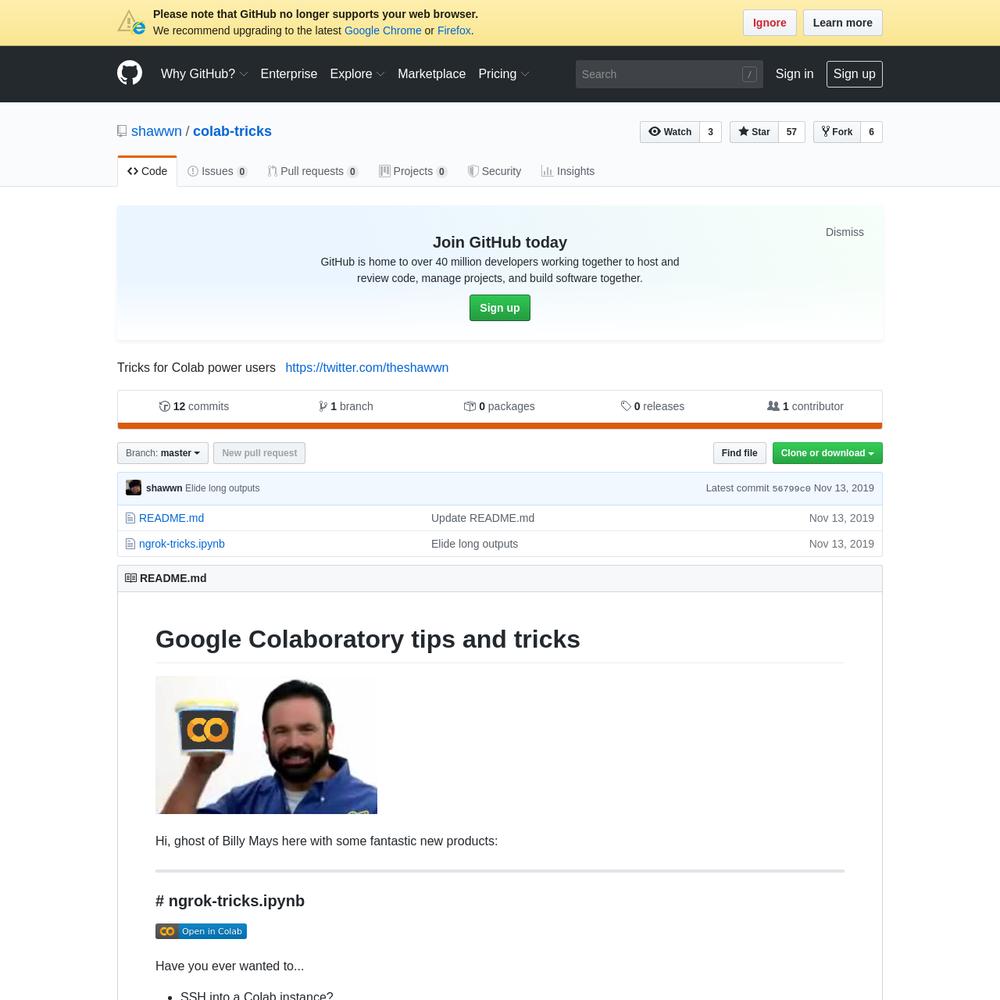This screenshot has width=1000, height=1000.
Task: Click the package icon beside 0 packages
Action: point(469,406)
